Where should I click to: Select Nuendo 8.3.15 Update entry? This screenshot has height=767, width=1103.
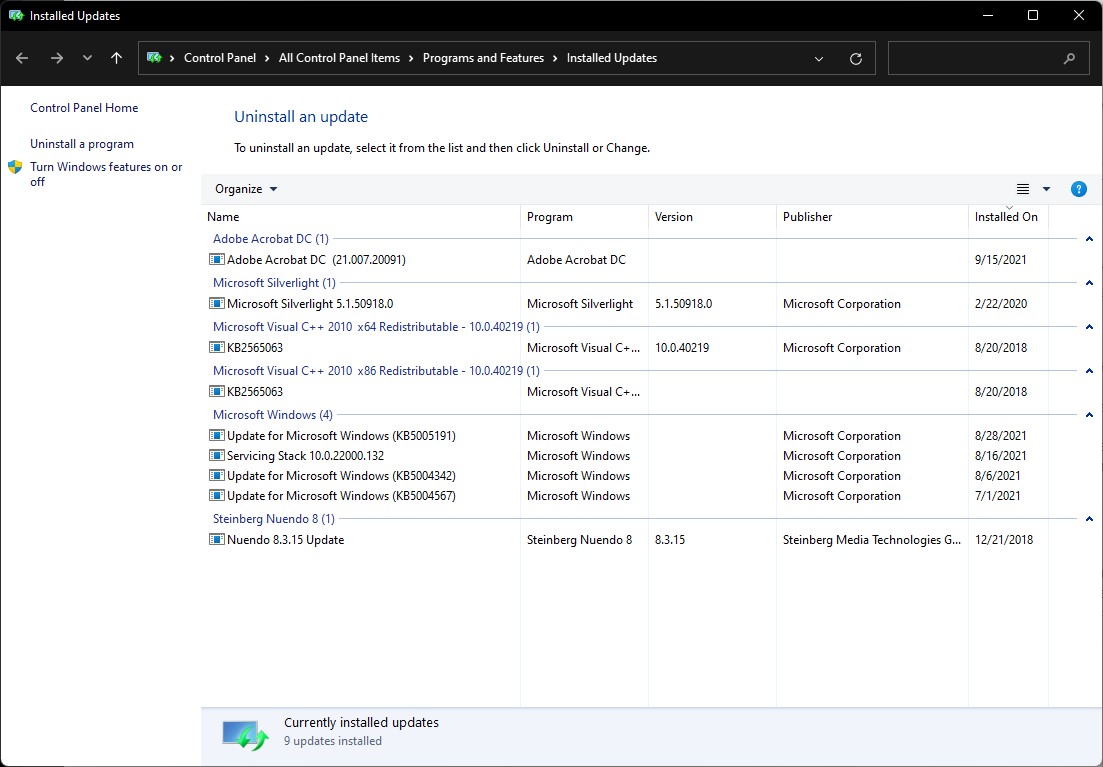[286, 540]
